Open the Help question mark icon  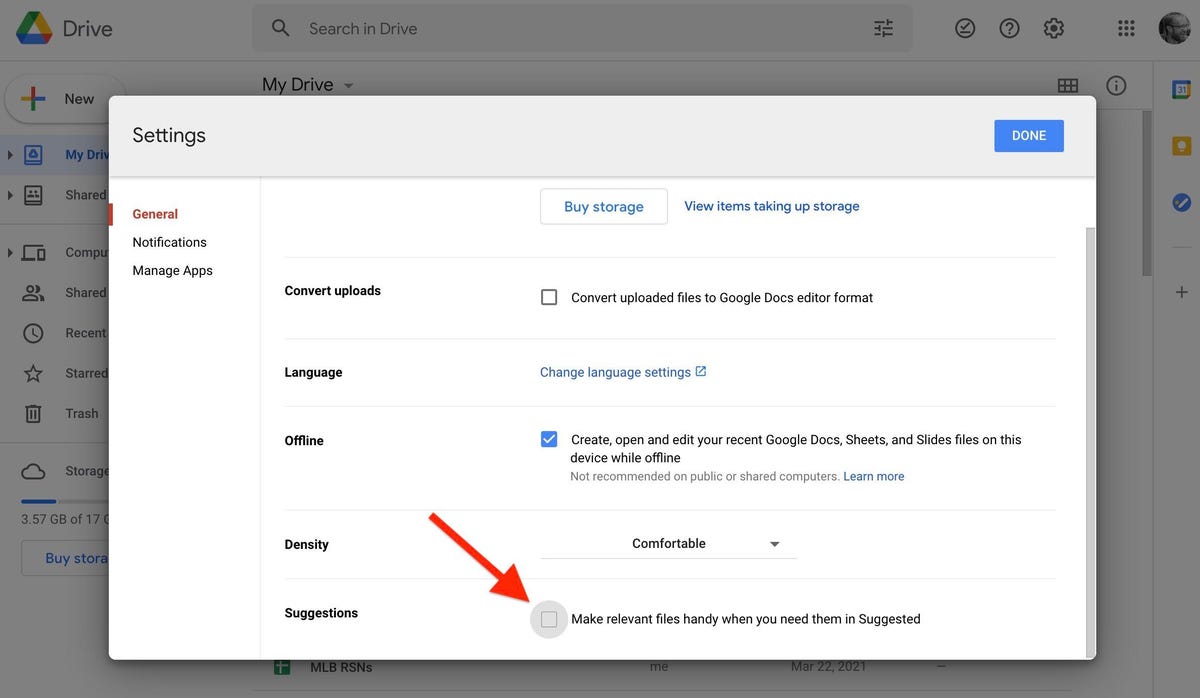click(x=1009, y=28)
